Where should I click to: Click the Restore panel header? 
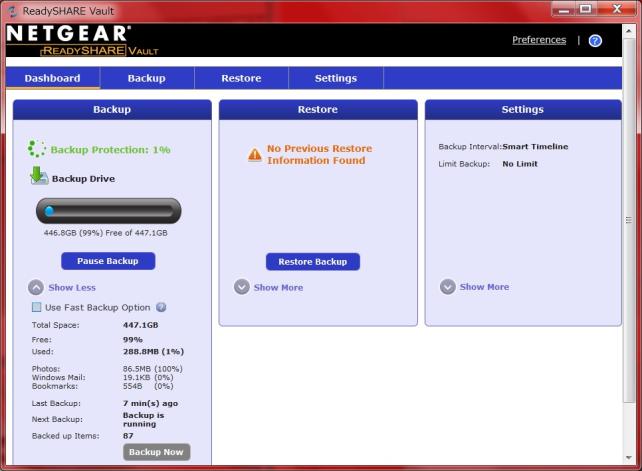coord(318,109)
